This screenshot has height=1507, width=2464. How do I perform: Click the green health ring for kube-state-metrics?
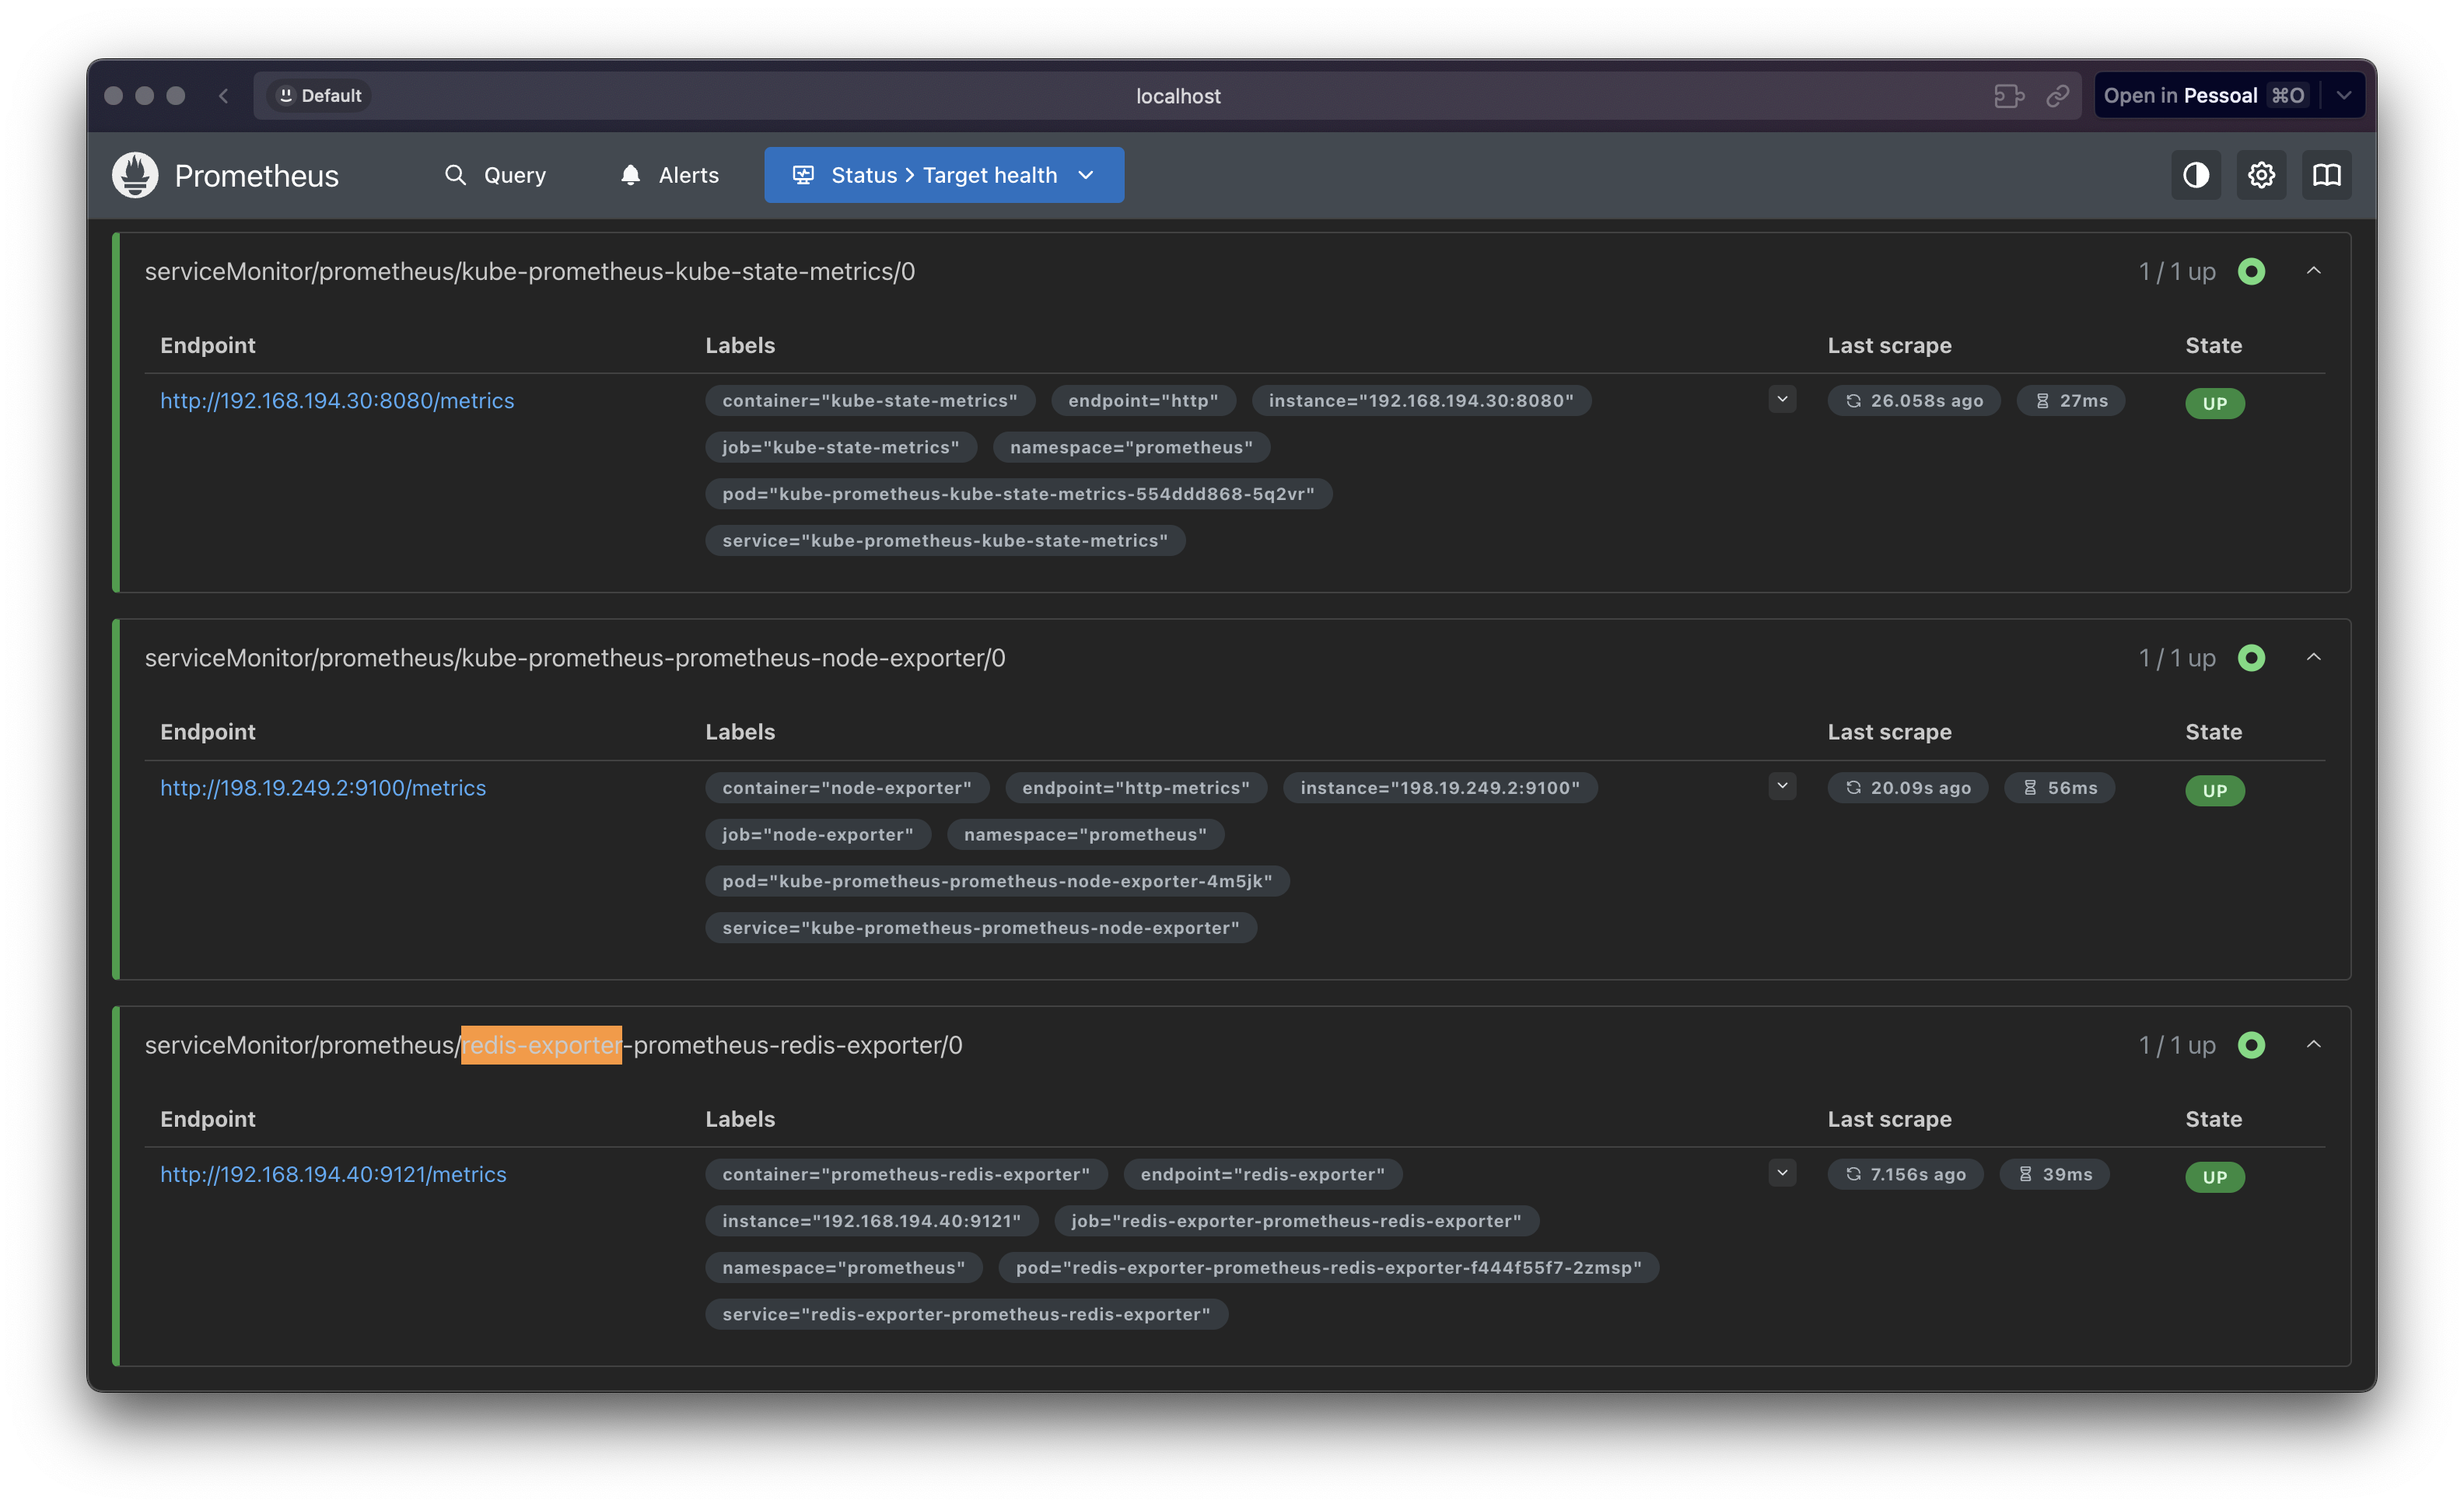point(2251,272)
